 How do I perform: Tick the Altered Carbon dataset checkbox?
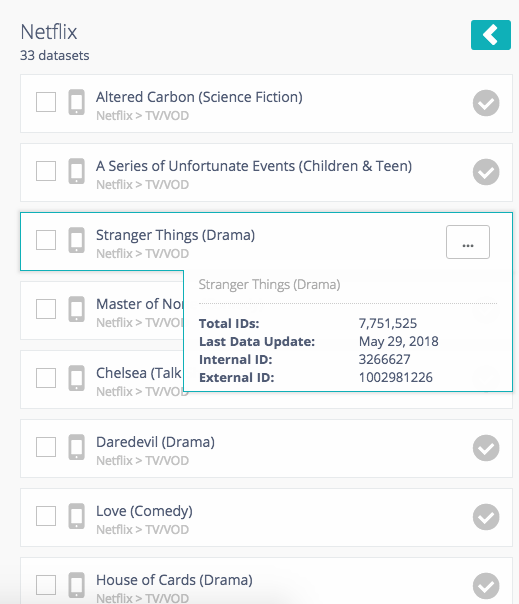click(x=46, y=102)
